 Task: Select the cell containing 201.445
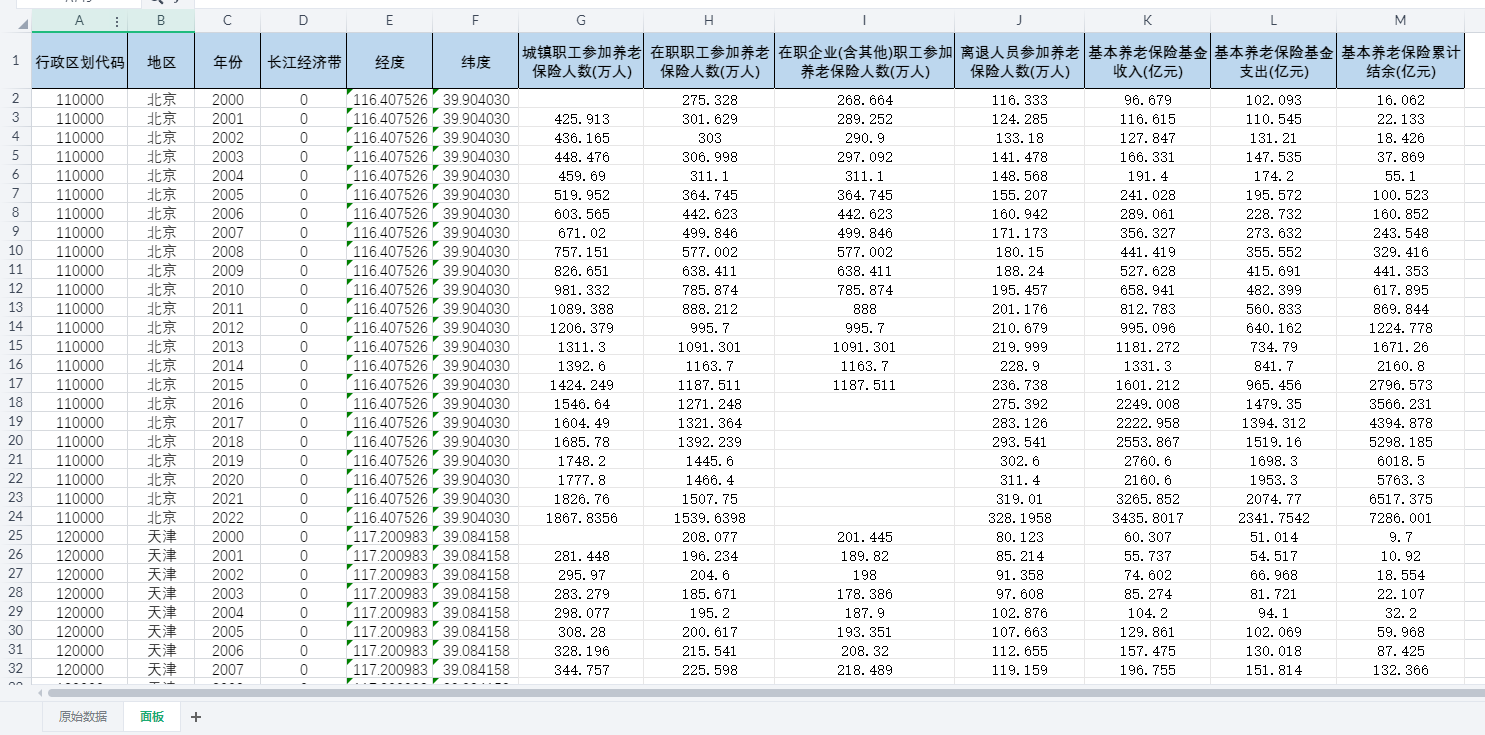tap(865, 536)
